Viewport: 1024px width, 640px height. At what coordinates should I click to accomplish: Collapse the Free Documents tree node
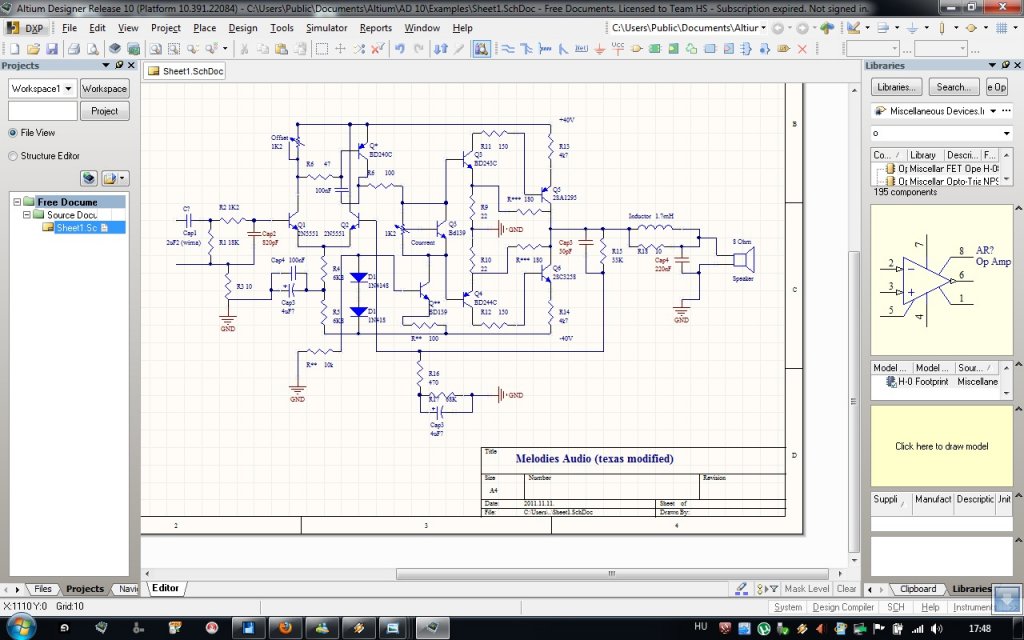[18, 202]
